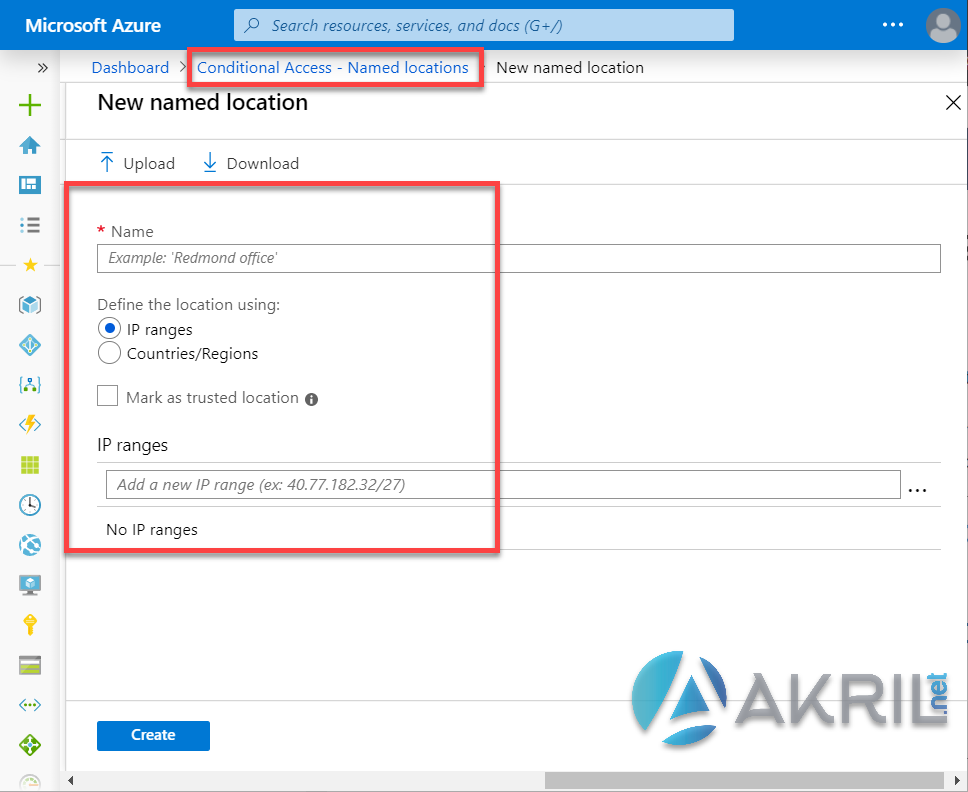Image resolution: width=968 pixels, height=792 pixels.
Task: Click the scrollbar left arrow
Action: [70, 780]
